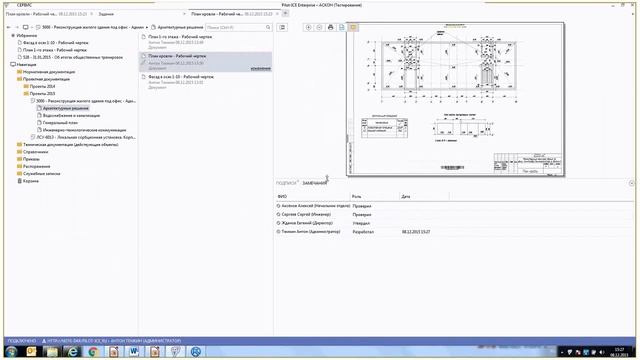Click the Дата column header
Viewport: 640px width, 360px height.
406,197
